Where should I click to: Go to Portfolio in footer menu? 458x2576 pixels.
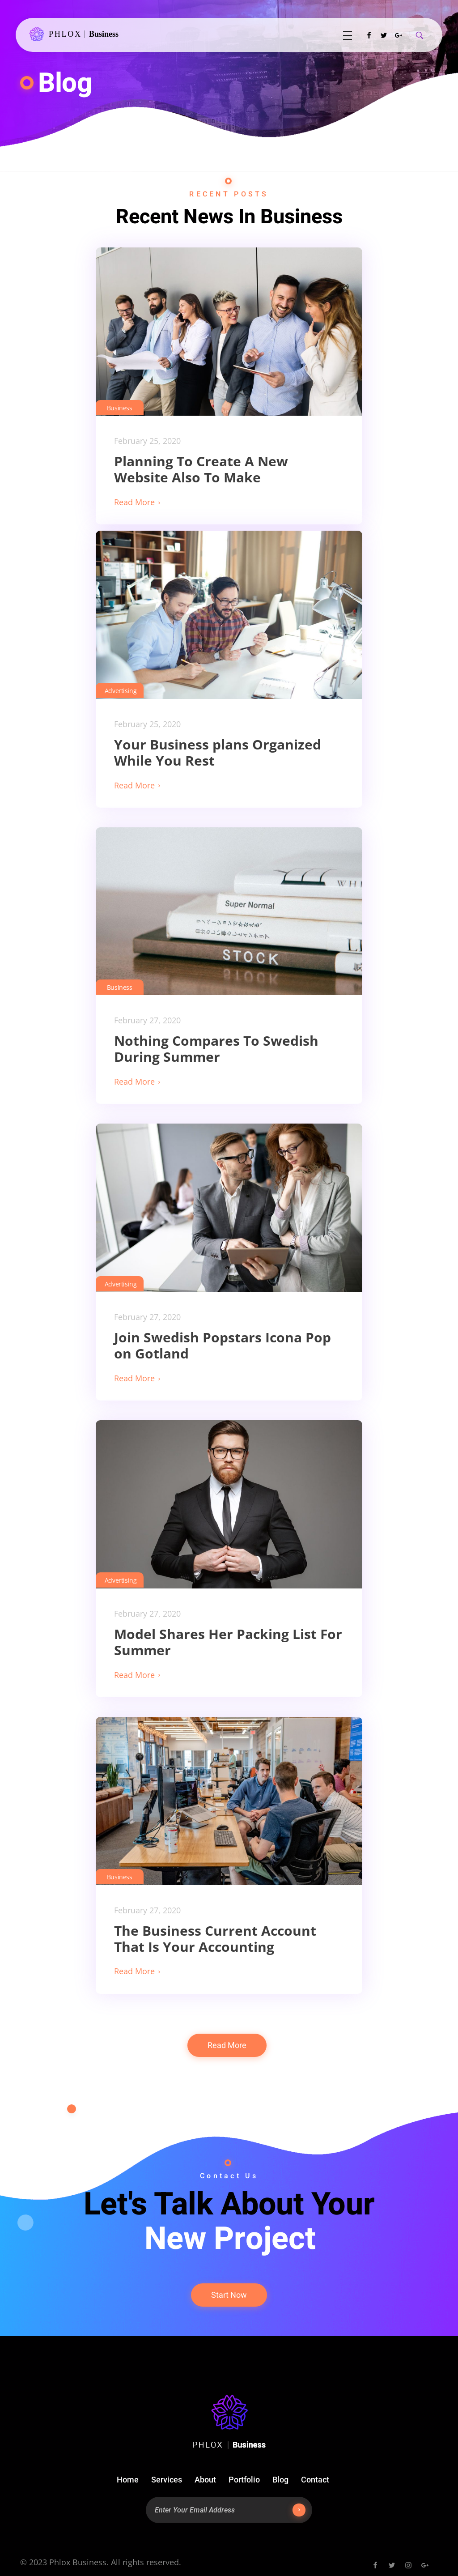click(244, 2479)
